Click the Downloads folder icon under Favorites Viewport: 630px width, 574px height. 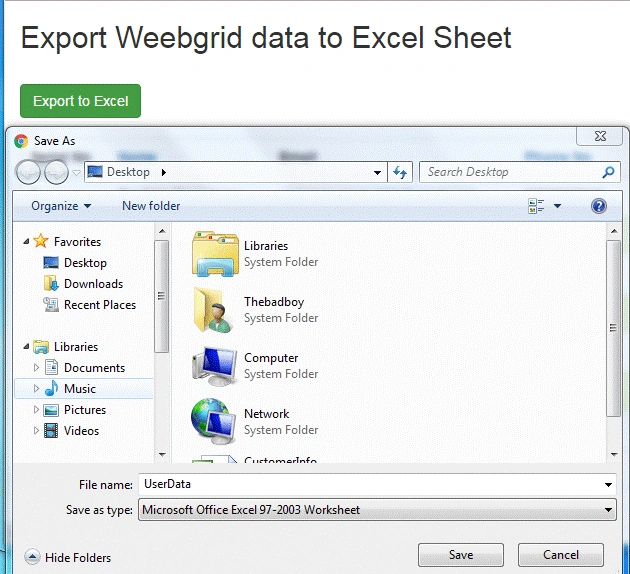[x=51, y=284]
